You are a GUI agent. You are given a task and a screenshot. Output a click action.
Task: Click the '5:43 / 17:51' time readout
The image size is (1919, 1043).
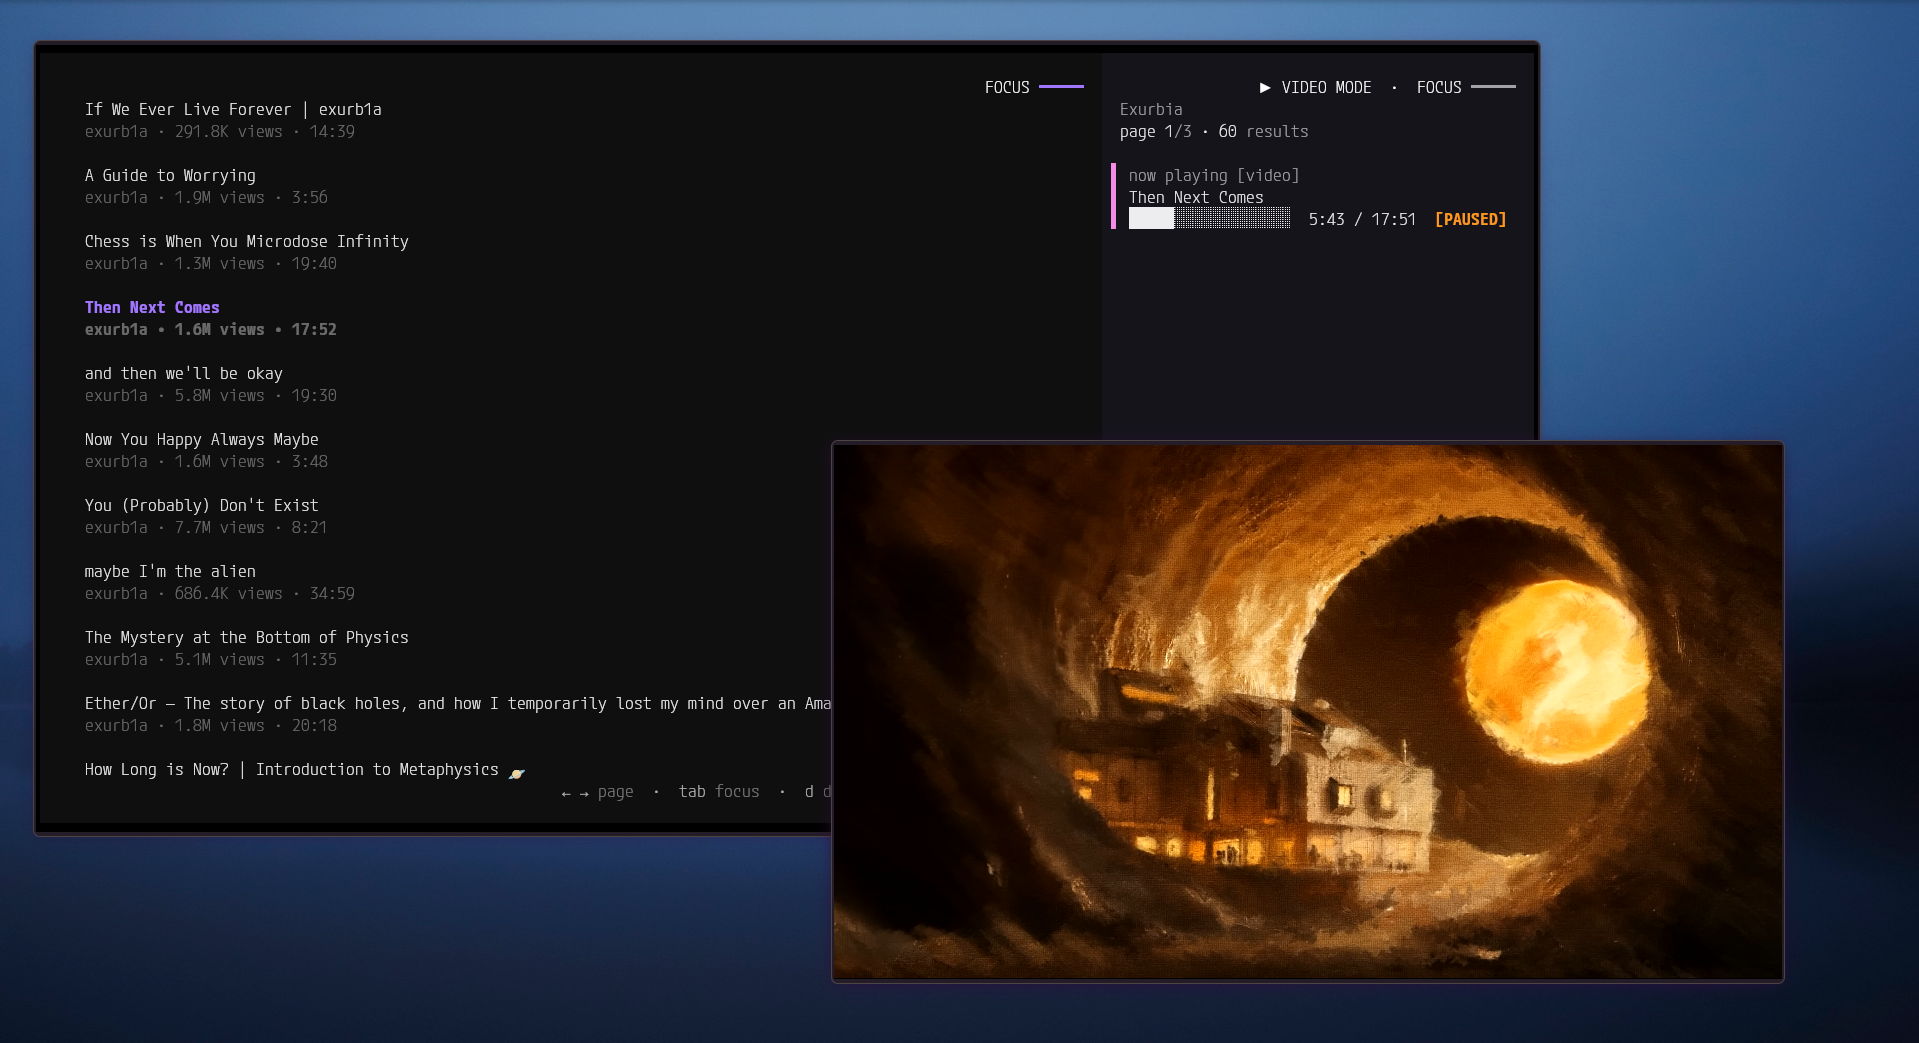click(x=1362, y=220)
